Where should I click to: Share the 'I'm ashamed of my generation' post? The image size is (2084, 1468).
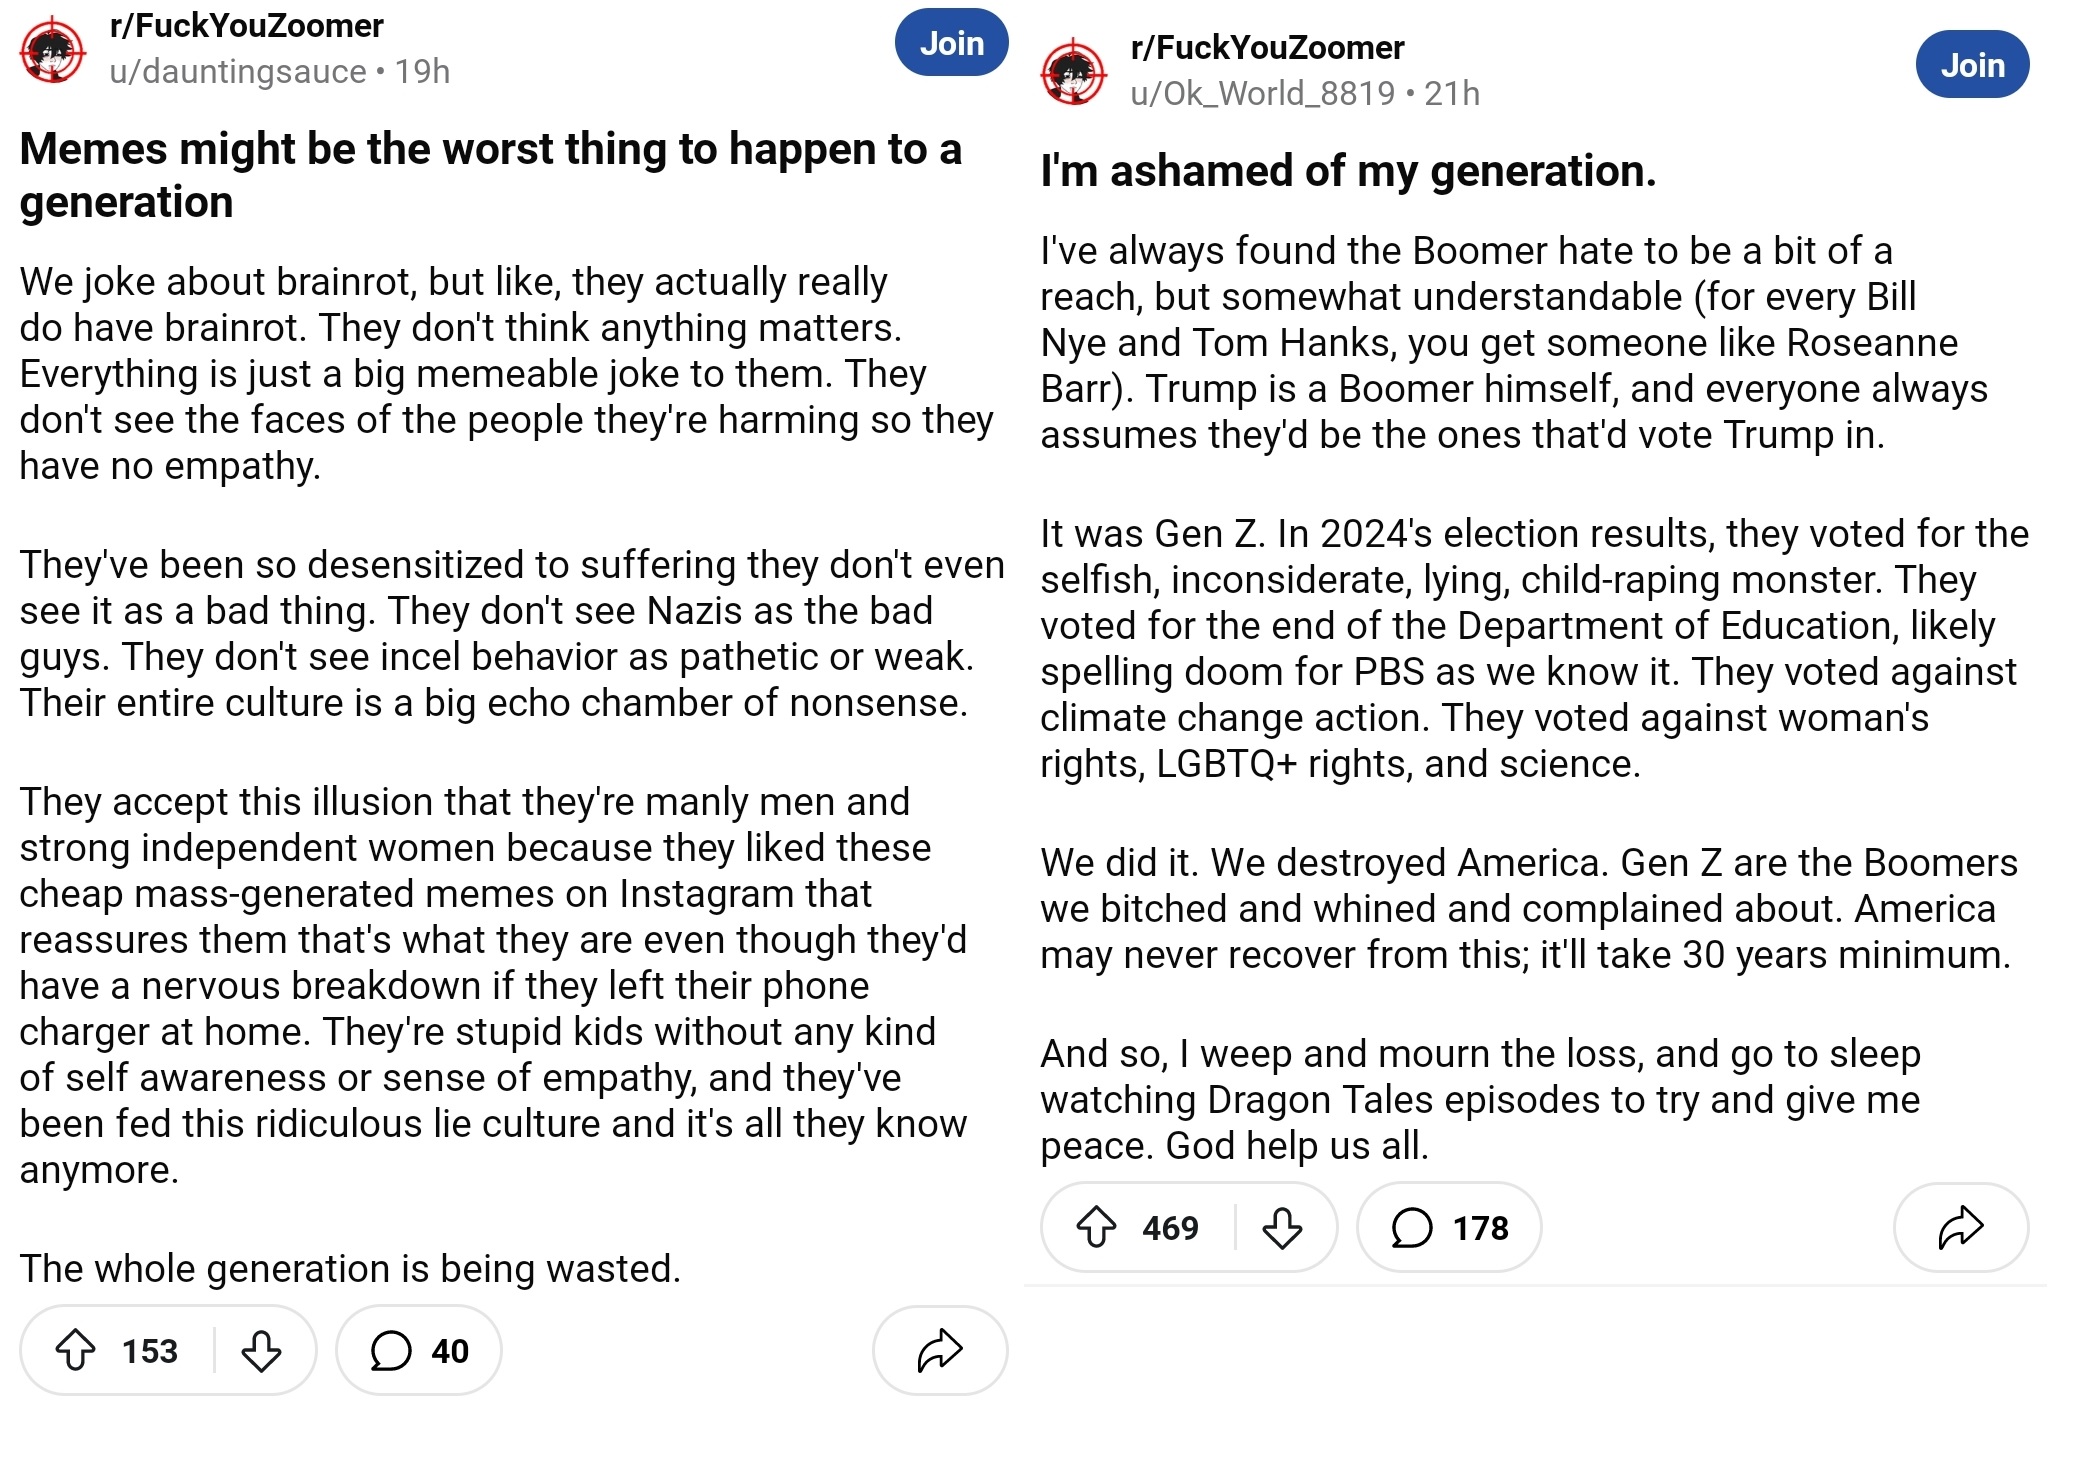(x=1960, y=1227)
